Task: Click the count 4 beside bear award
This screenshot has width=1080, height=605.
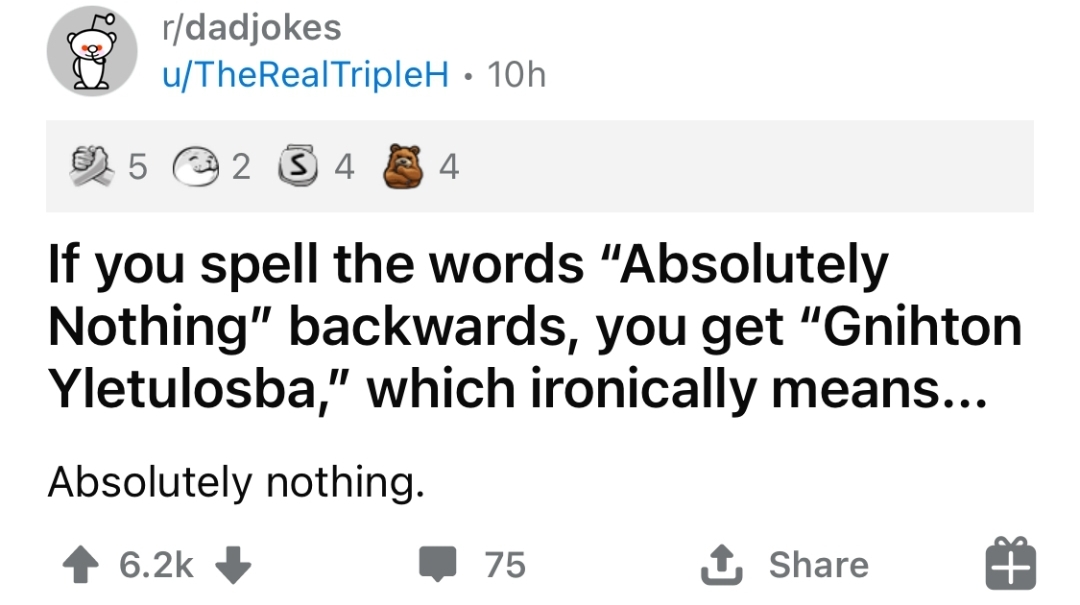Action: click(x=448, y=169)
